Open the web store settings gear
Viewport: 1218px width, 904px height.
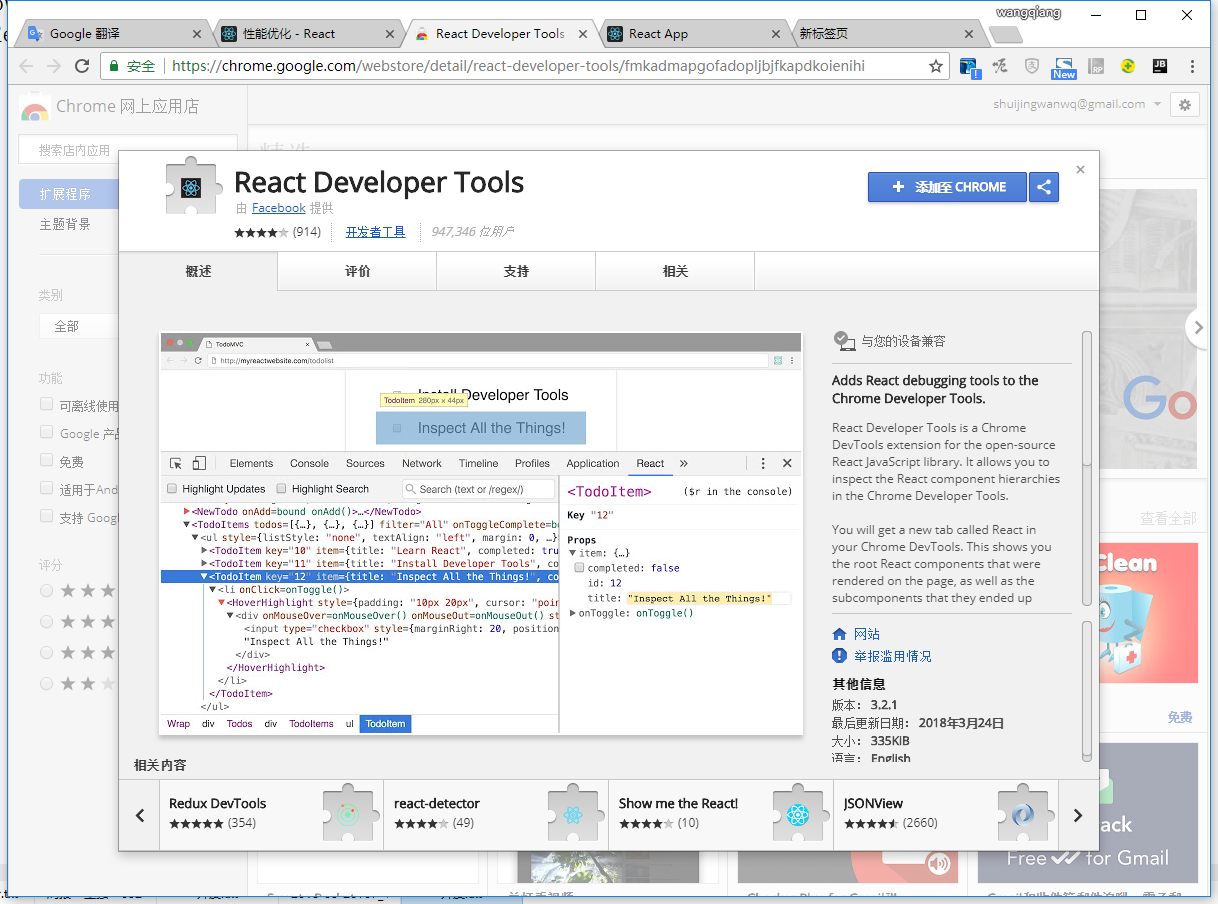pos(1185,105)
